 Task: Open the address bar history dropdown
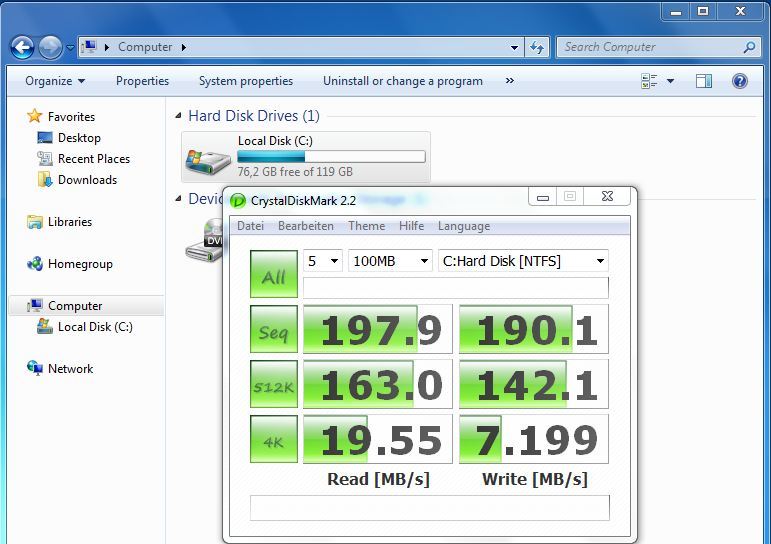coord(514,47)
